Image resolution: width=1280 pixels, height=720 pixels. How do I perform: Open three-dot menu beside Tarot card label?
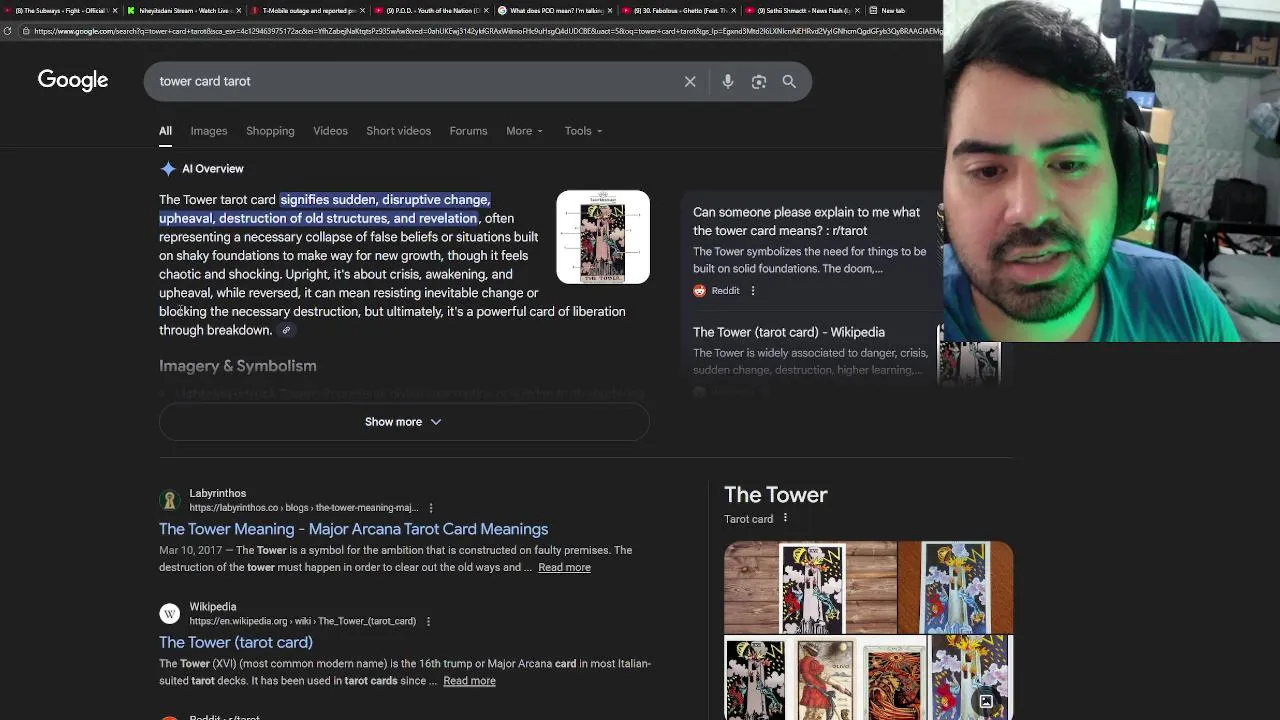pyautogui.click(x=785, y=518)
